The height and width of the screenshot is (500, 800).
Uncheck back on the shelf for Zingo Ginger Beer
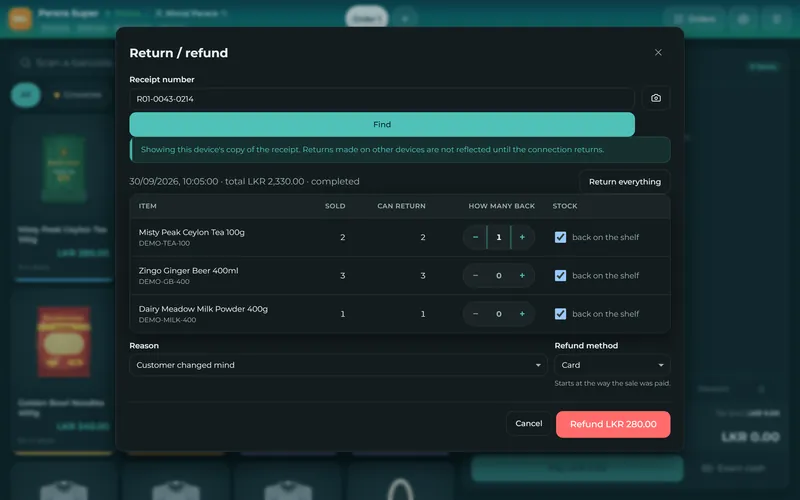[x=560, y=276]
